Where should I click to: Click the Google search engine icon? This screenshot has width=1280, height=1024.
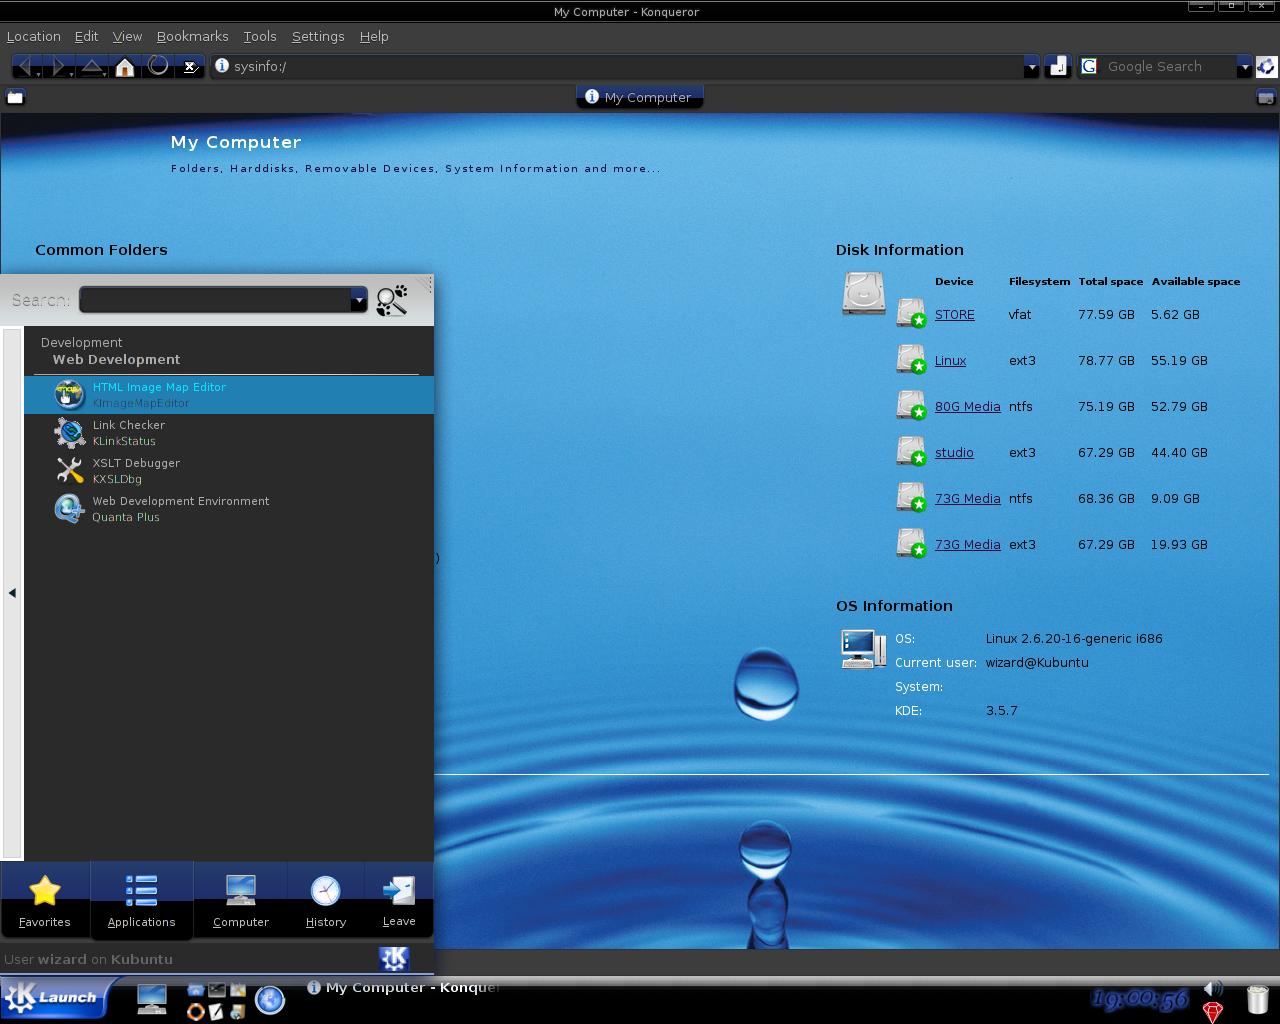tap(1089, 66)
